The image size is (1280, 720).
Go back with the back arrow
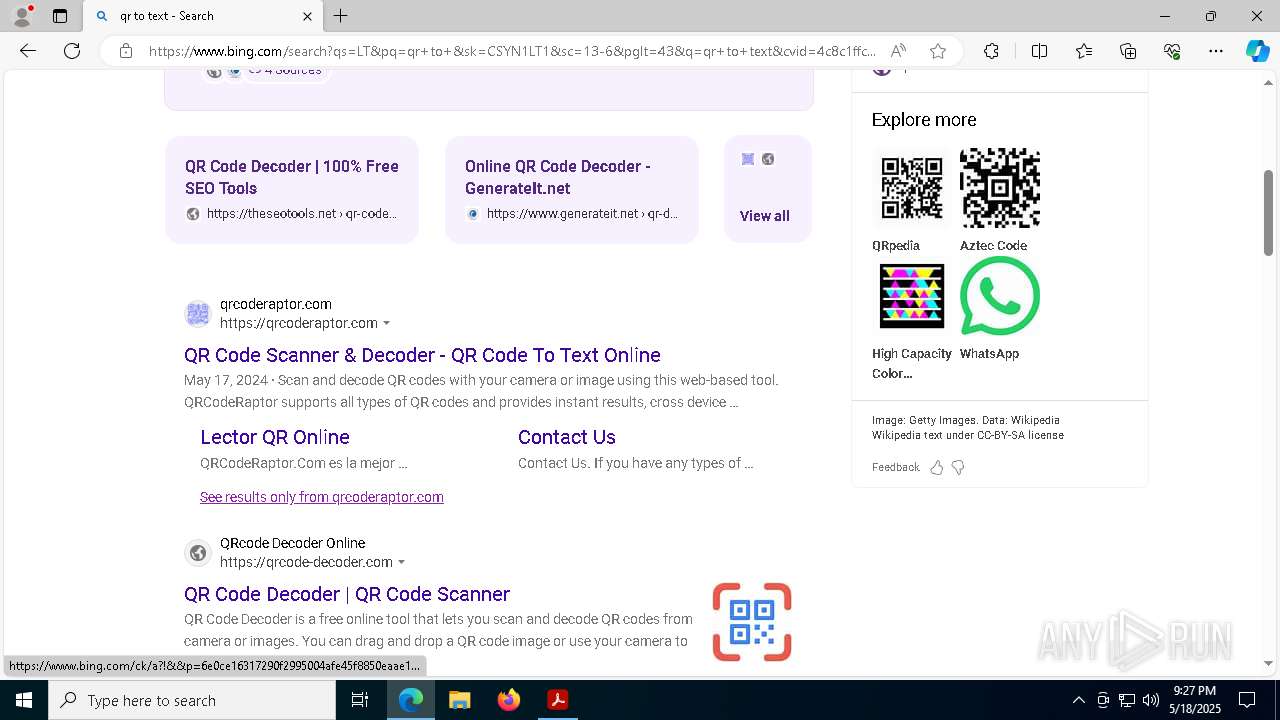pos(28,51)
